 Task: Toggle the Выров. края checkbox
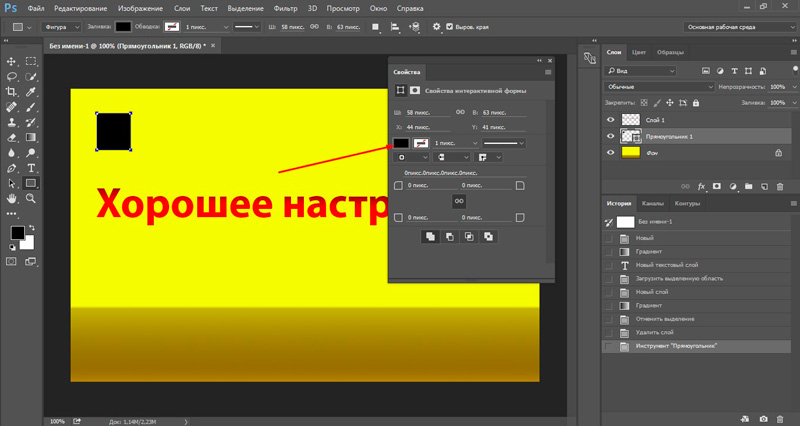coord(448,26)
